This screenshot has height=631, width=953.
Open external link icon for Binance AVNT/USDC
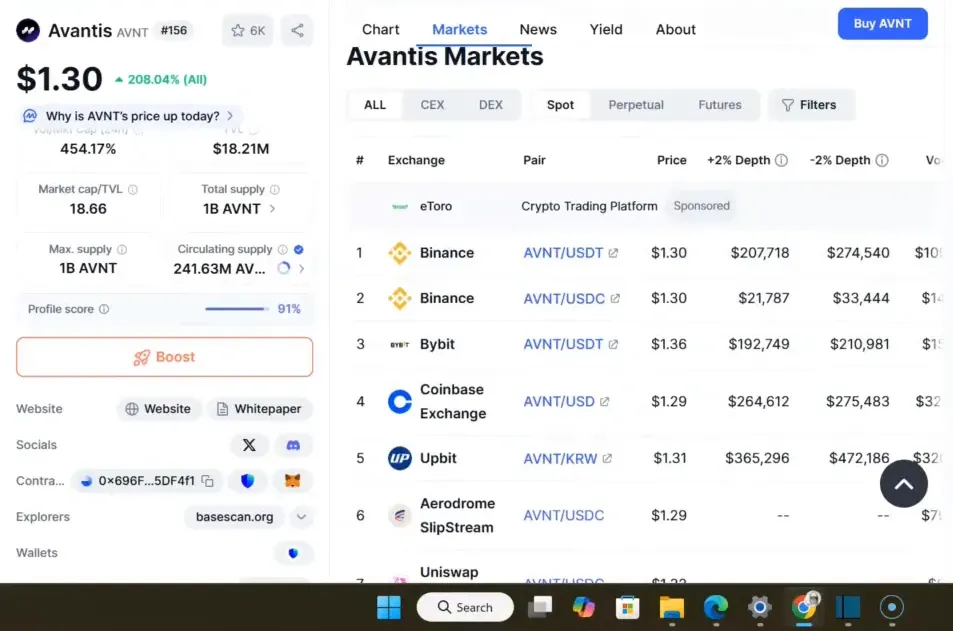point(615,298)
